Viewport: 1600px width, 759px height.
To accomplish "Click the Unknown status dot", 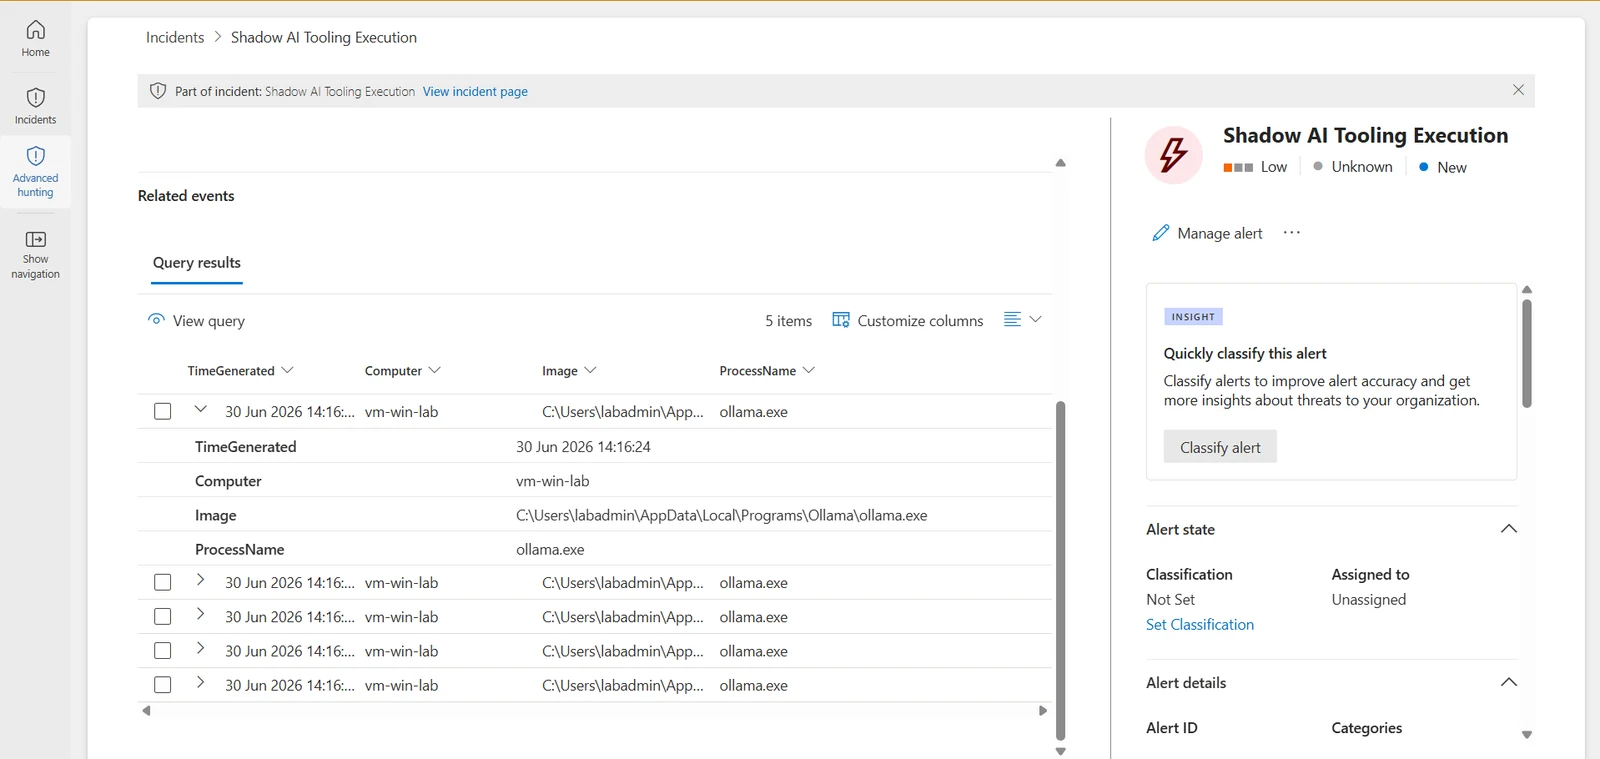I will click(x=1319, y=167).
